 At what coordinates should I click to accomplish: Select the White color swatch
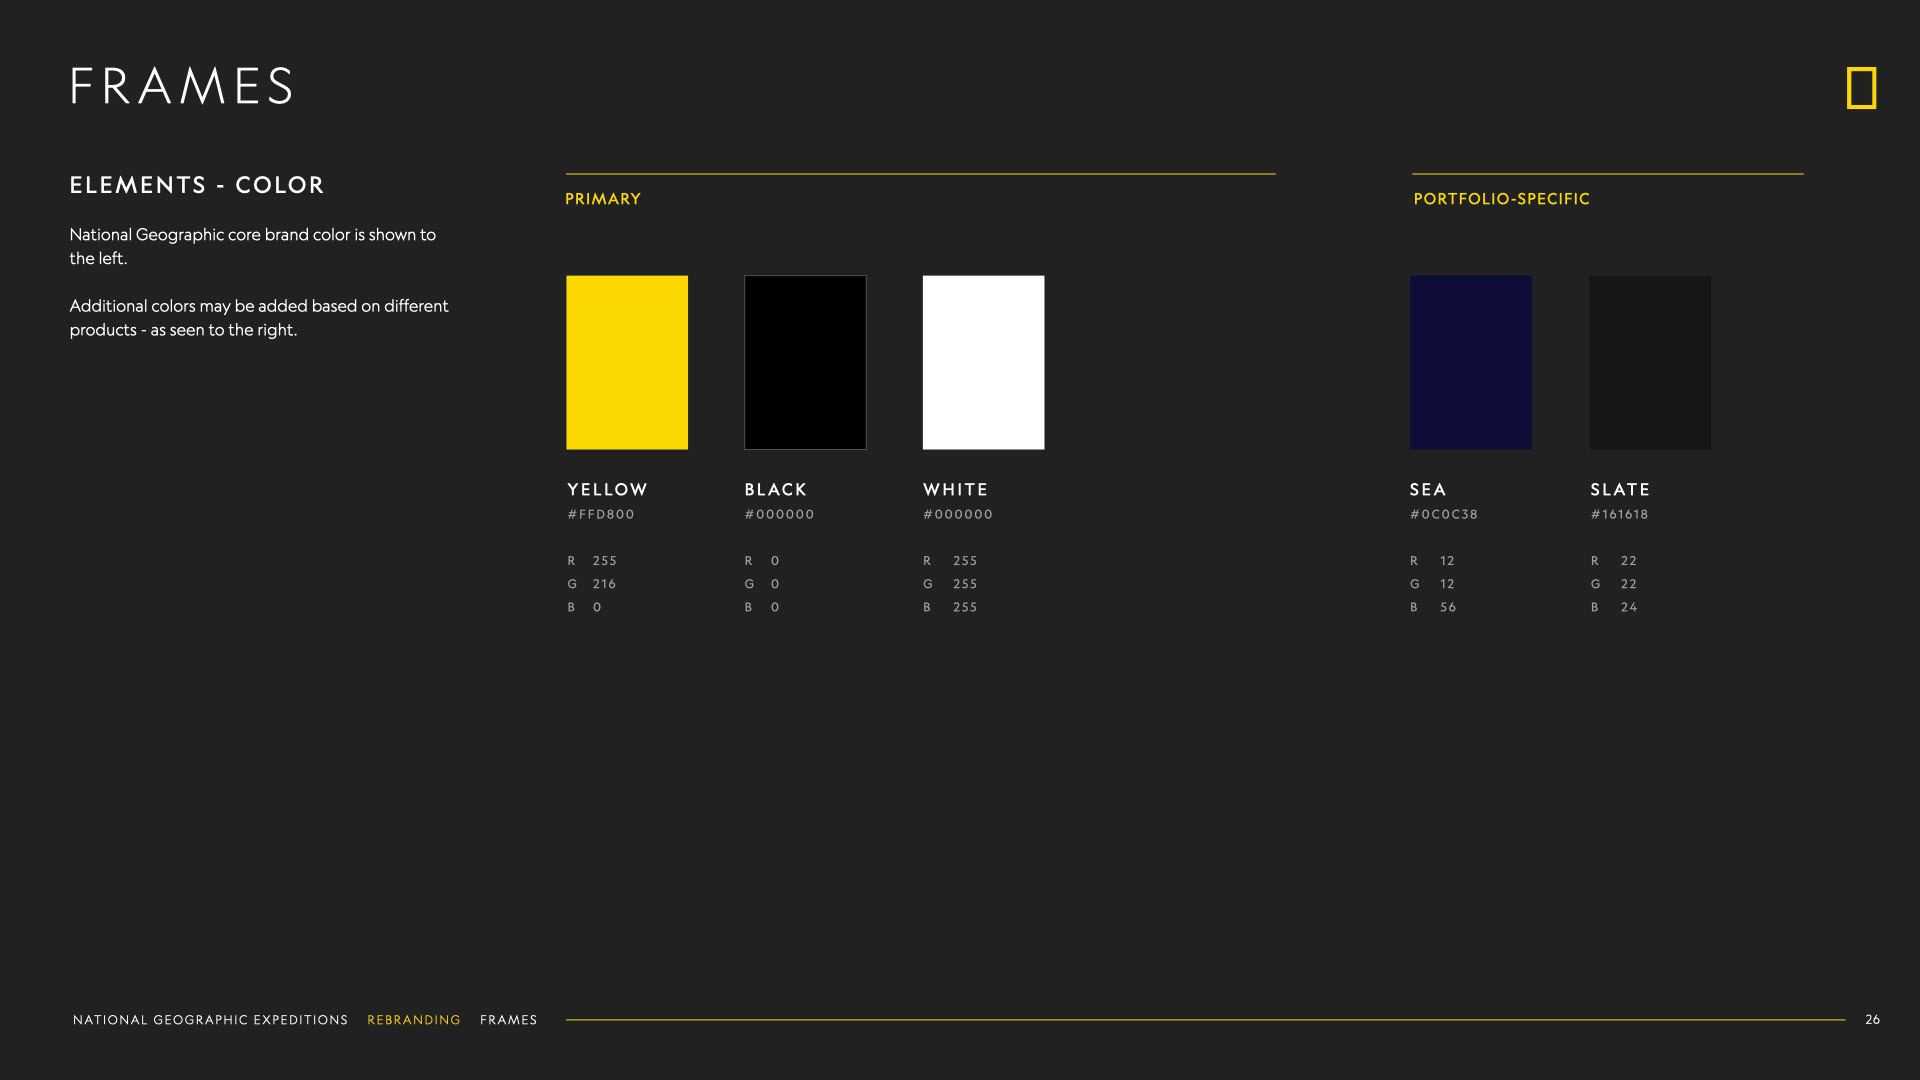tap(983, 362)
